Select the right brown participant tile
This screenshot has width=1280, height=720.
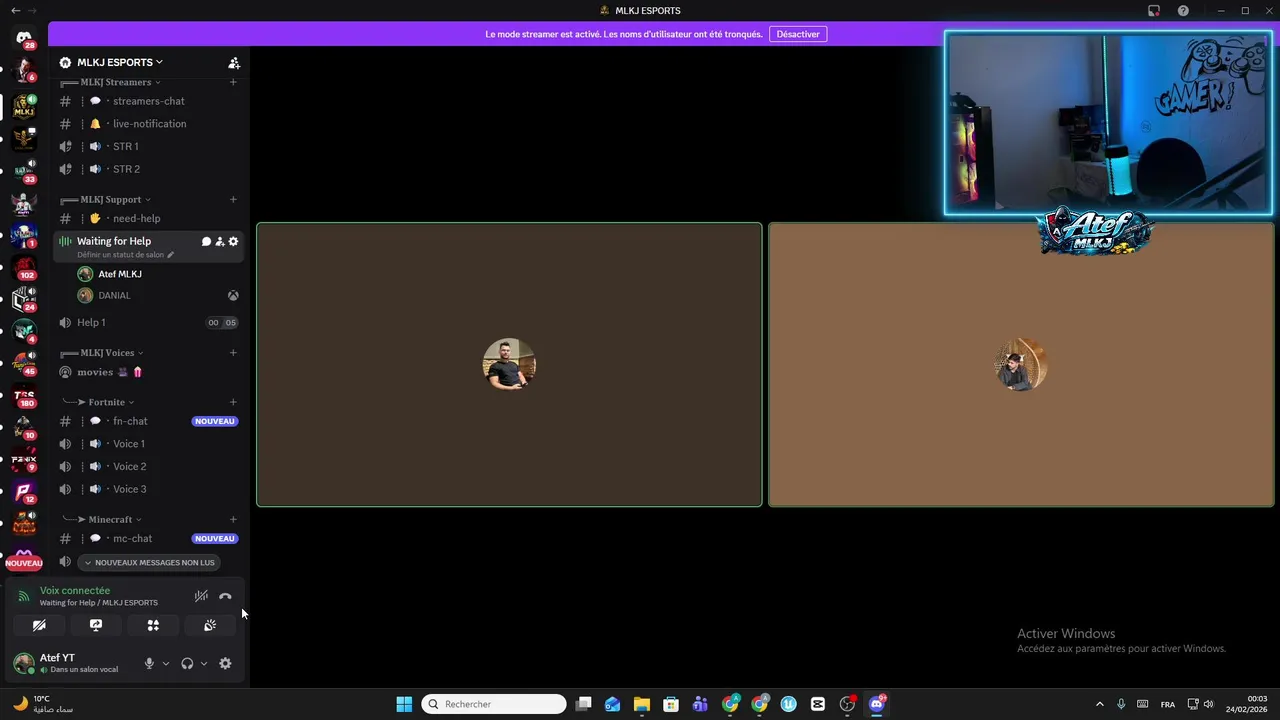click(x=1021, y=365)
